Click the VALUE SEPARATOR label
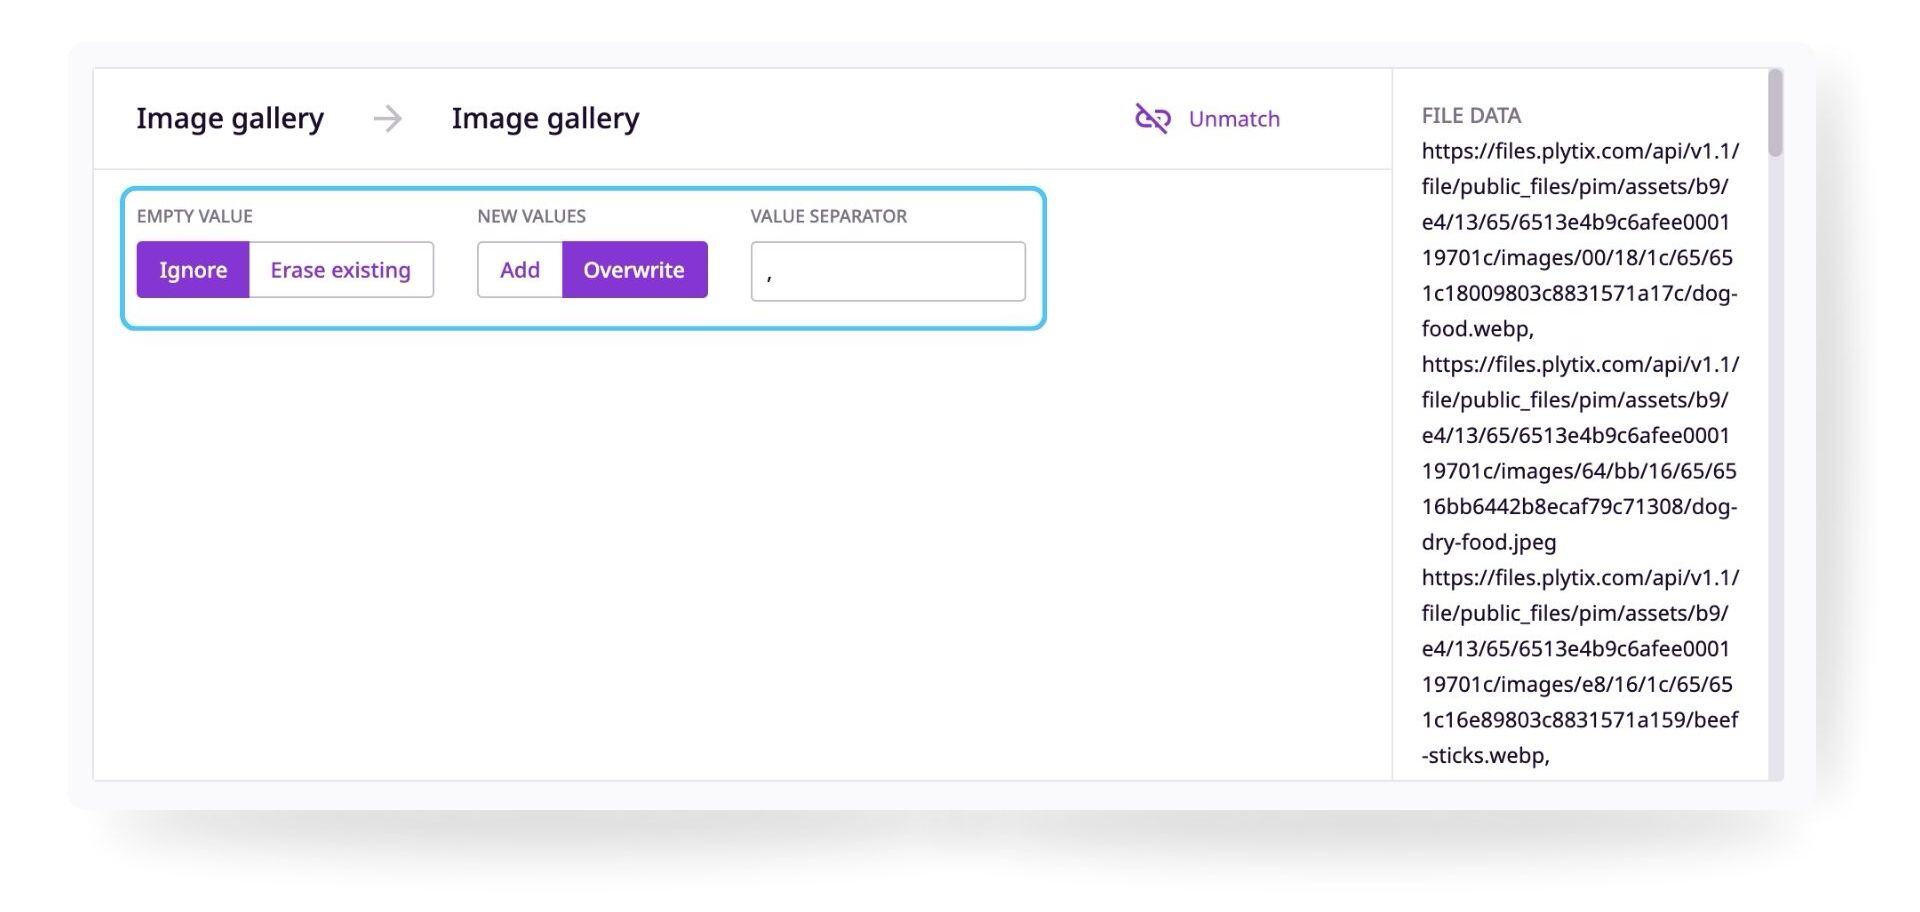Image resolution: width=1920 pixels, height=912 pixels. tap(829, 216)
